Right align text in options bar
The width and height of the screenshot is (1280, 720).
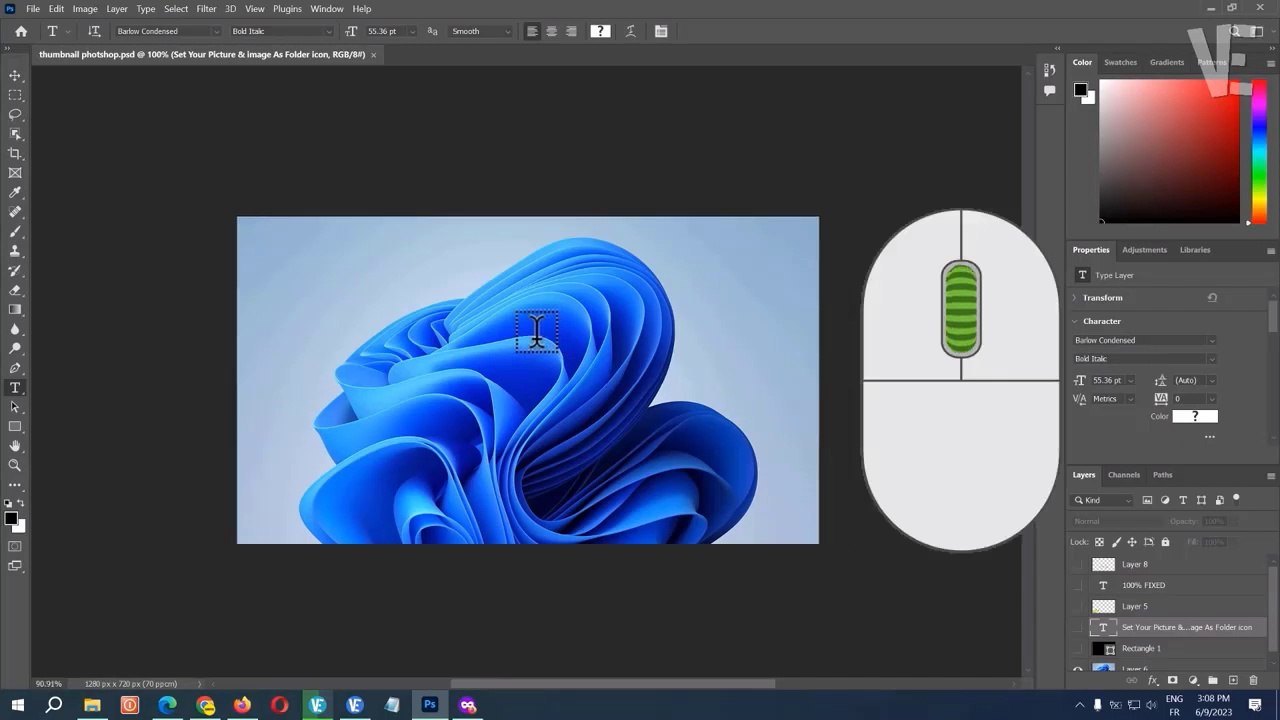point(571,31)
